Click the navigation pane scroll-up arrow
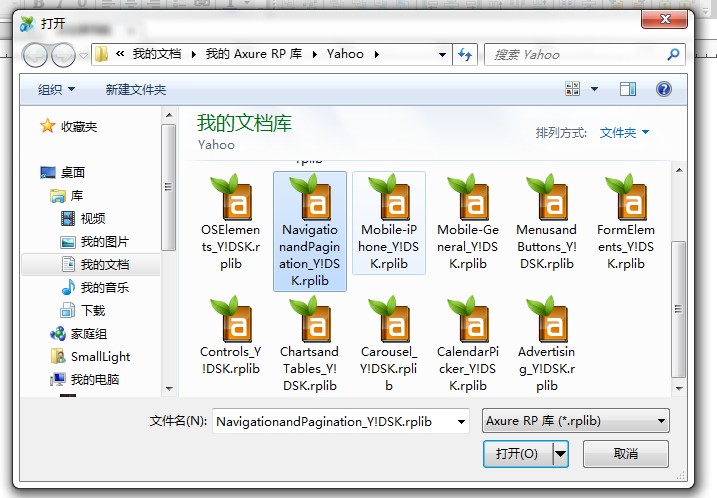The width and height of the screenshot is (717, 498). (x=169, y=115)
